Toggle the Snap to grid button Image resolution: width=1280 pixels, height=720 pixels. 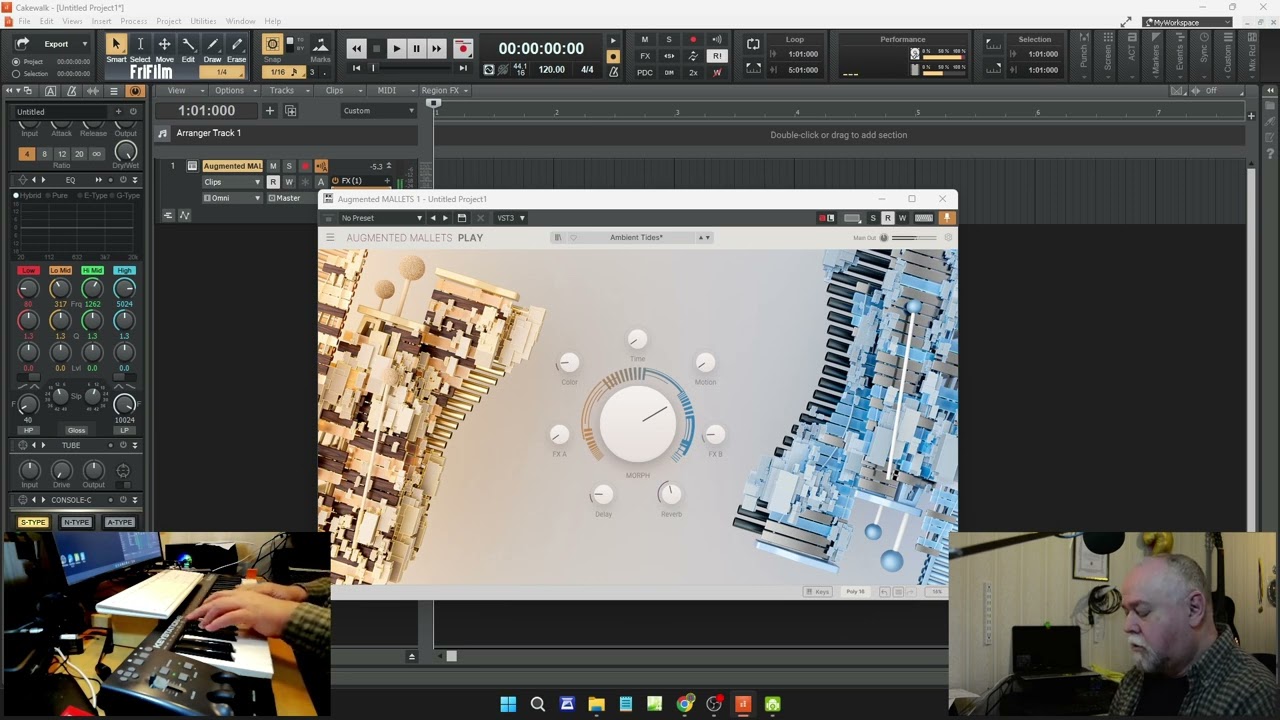pyautogui.click(x=272, y=45)
